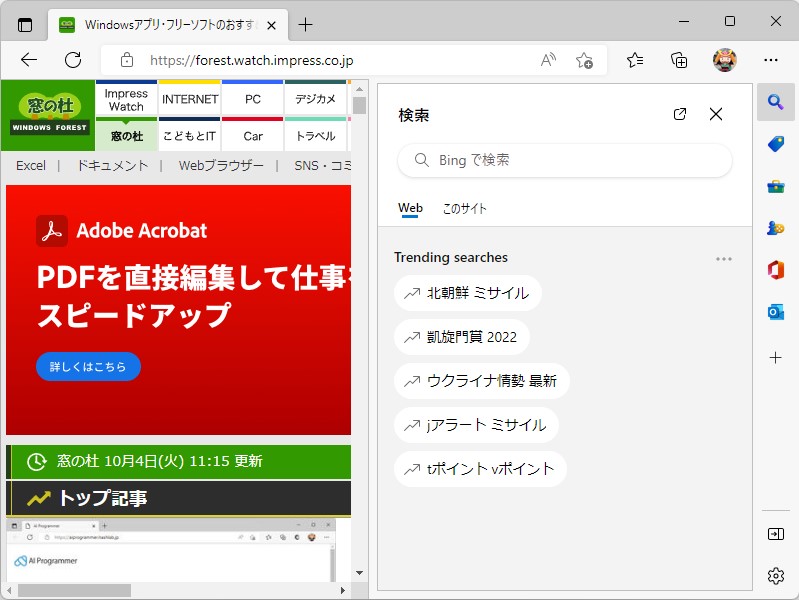
Task: View site information via the lock icon
Action: coord(127,60)
